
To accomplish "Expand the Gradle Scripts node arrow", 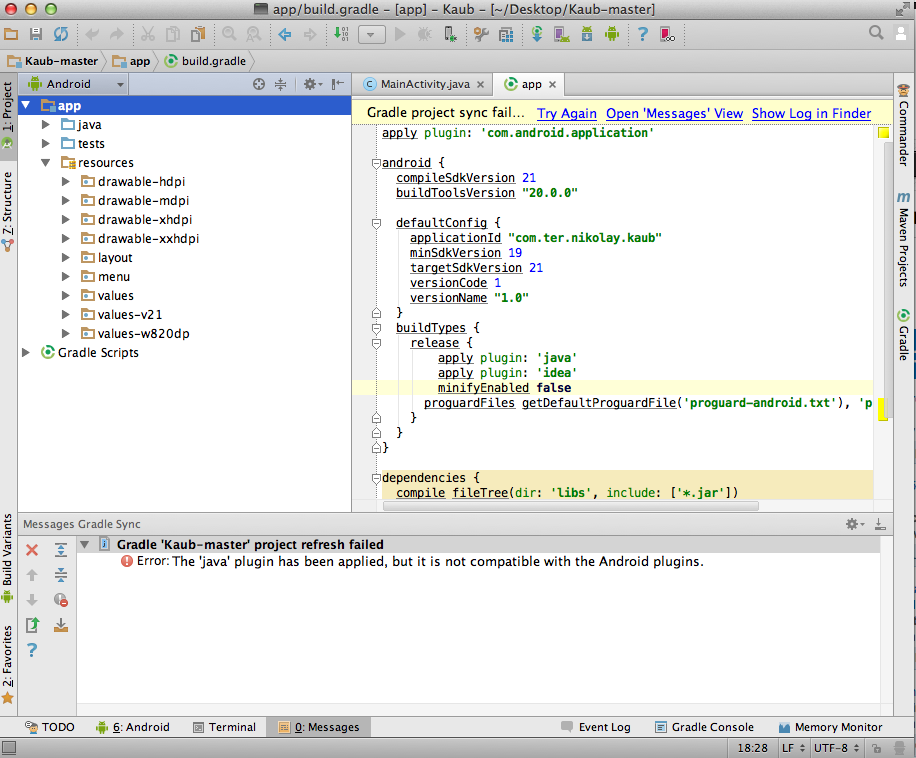I will tap(26, 352).
